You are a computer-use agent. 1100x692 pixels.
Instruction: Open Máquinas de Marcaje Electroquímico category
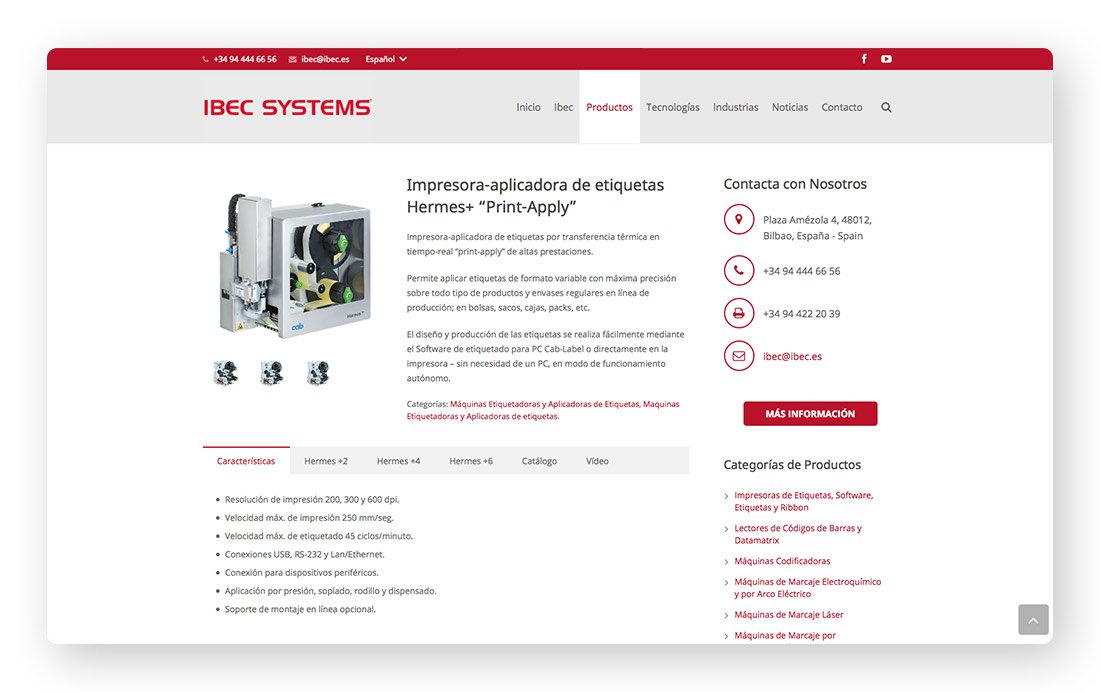point(807,587)
